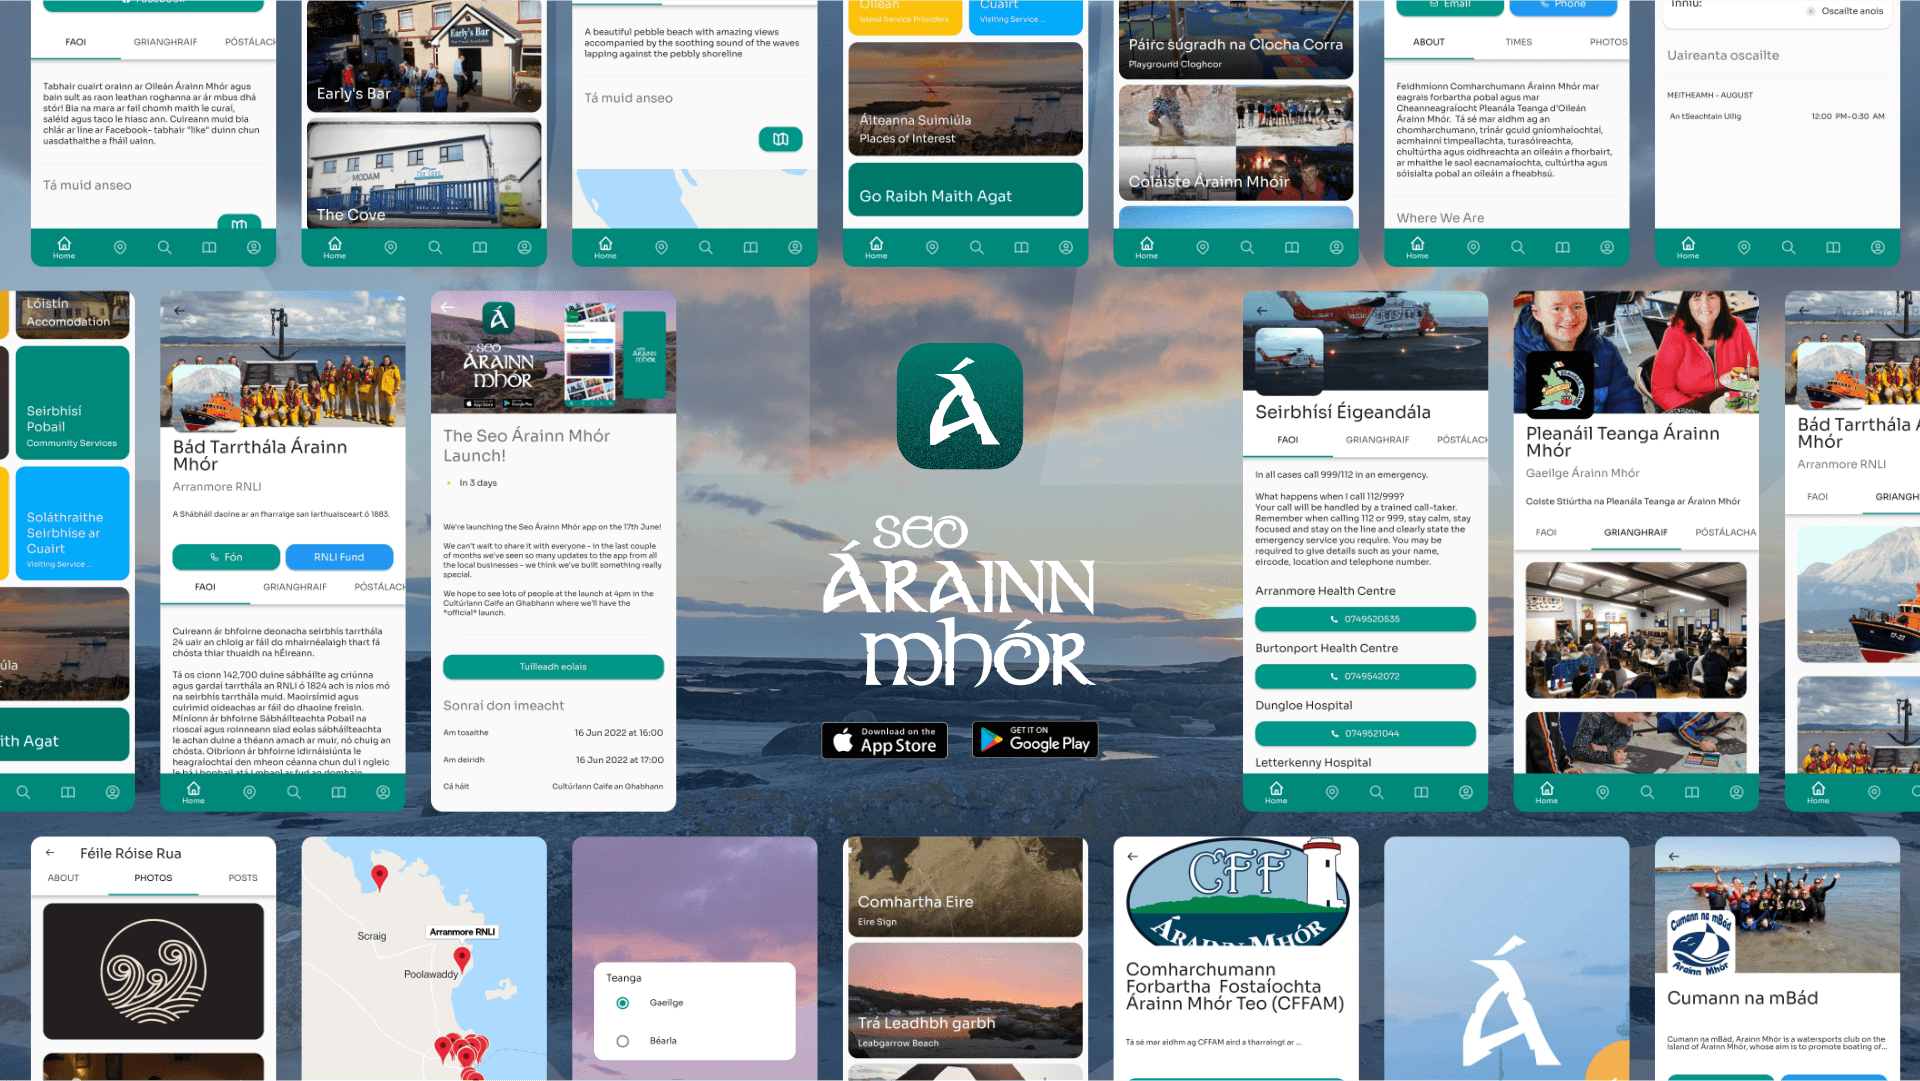Tap map pin icon on Pleanáil Teanga screen

(x=1602, y=792)
